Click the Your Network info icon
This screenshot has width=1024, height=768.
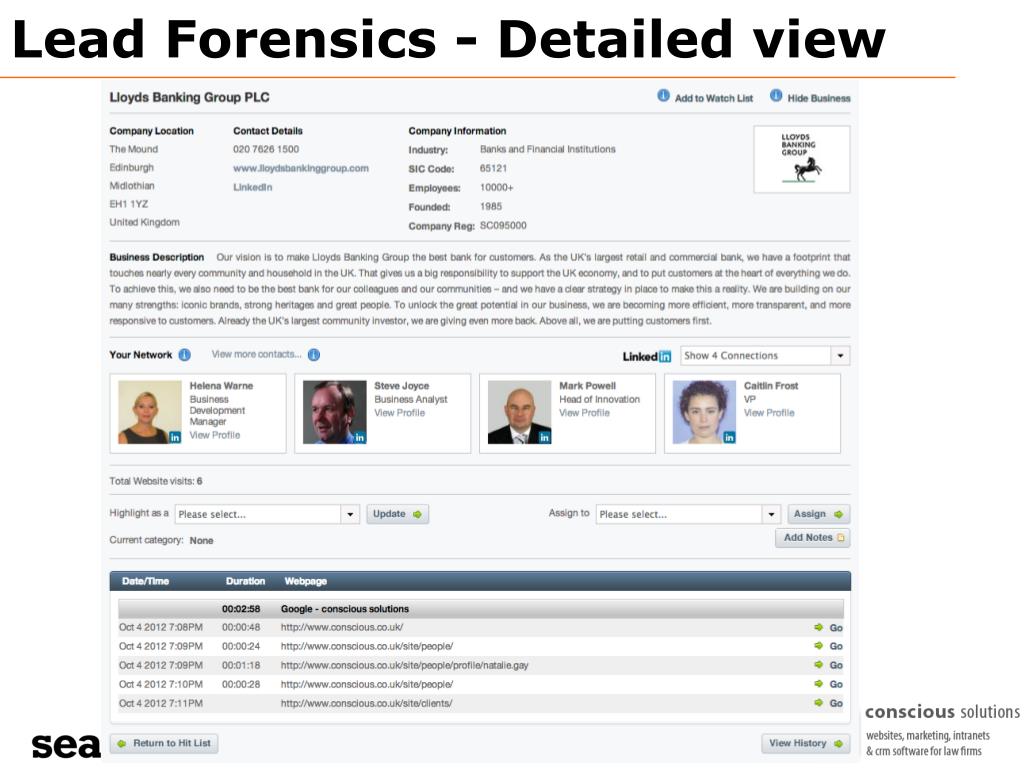coord(185,355)
